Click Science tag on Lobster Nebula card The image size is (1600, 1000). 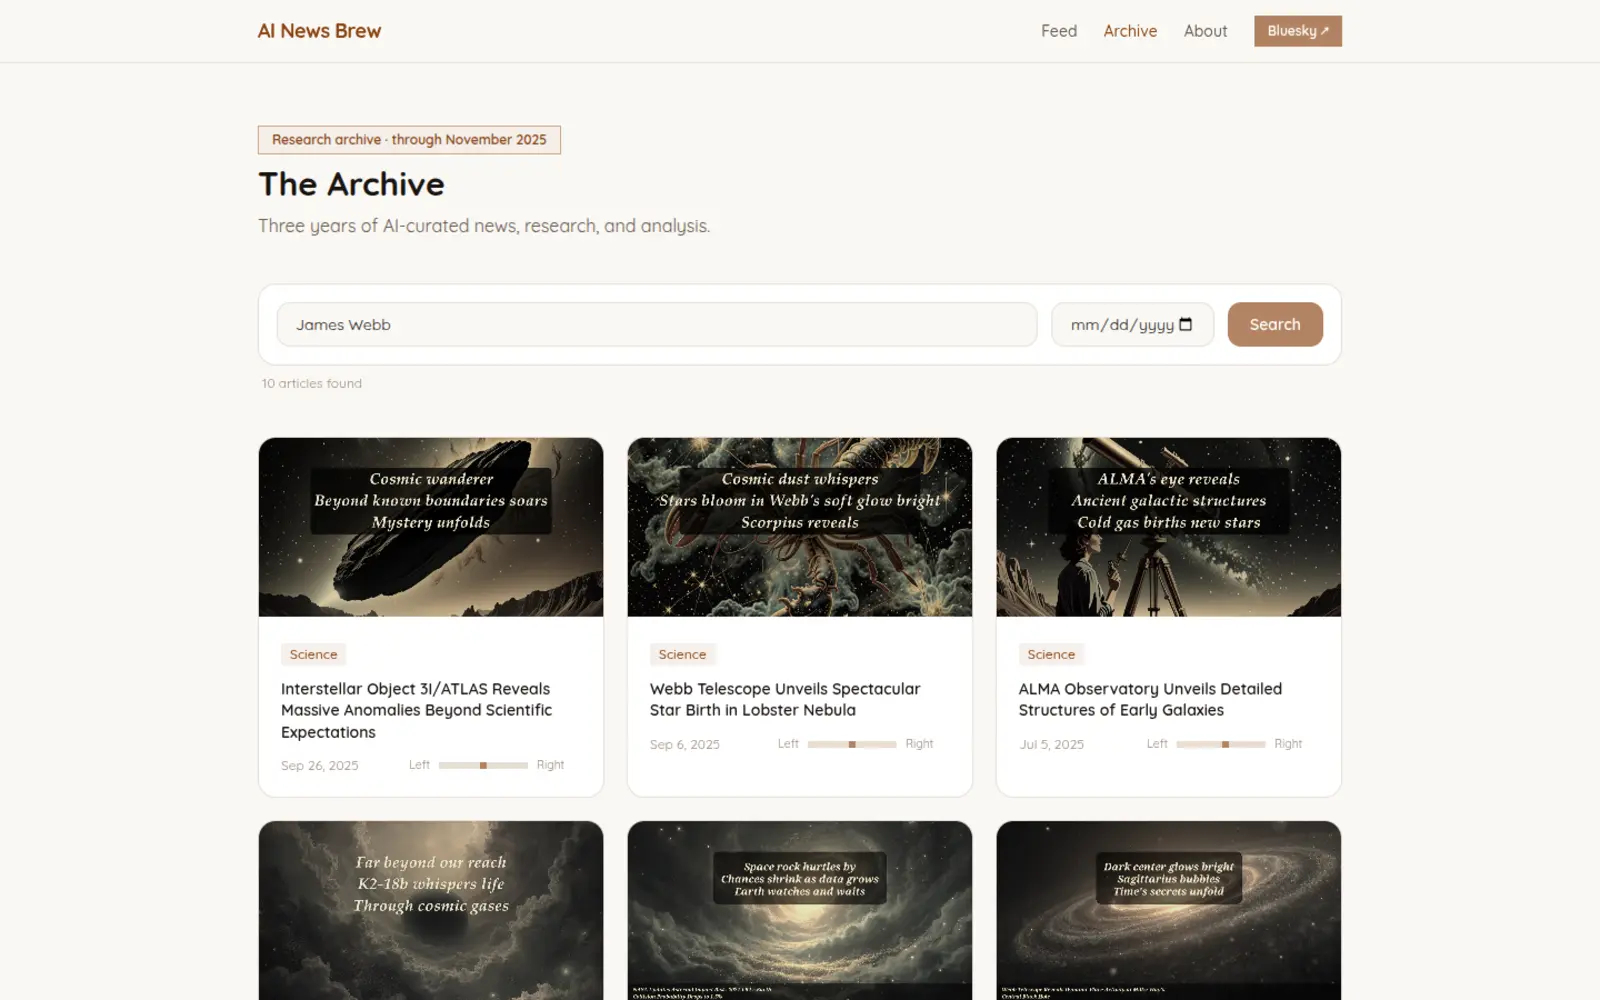tap(682, 654)
